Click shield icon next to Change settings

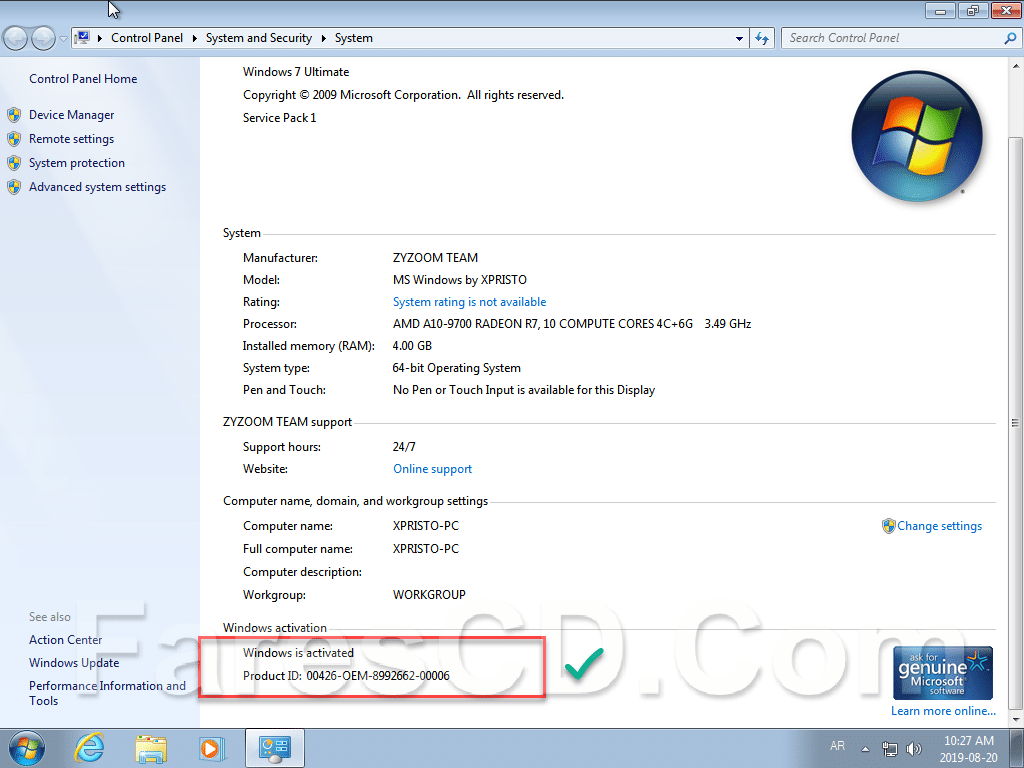(888, 526)
